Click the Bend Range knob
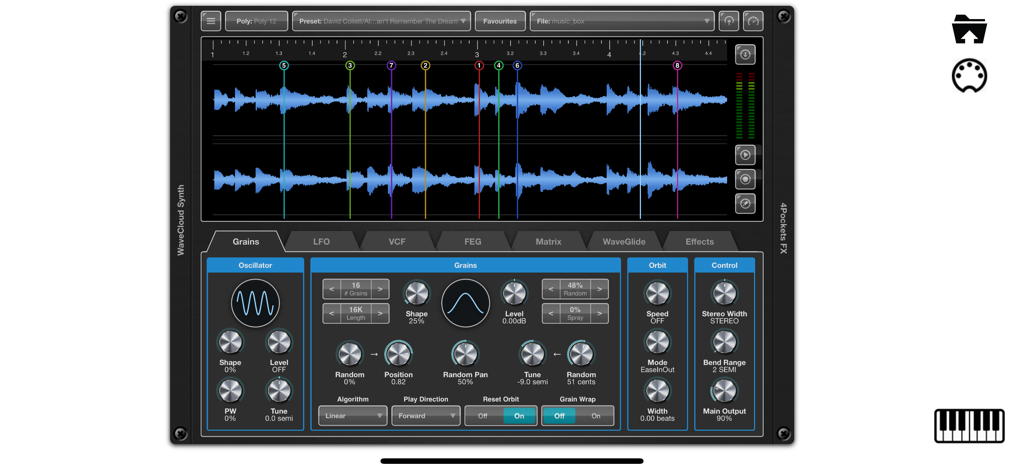This screenshot has width=1024, height=473. (724, 342)
